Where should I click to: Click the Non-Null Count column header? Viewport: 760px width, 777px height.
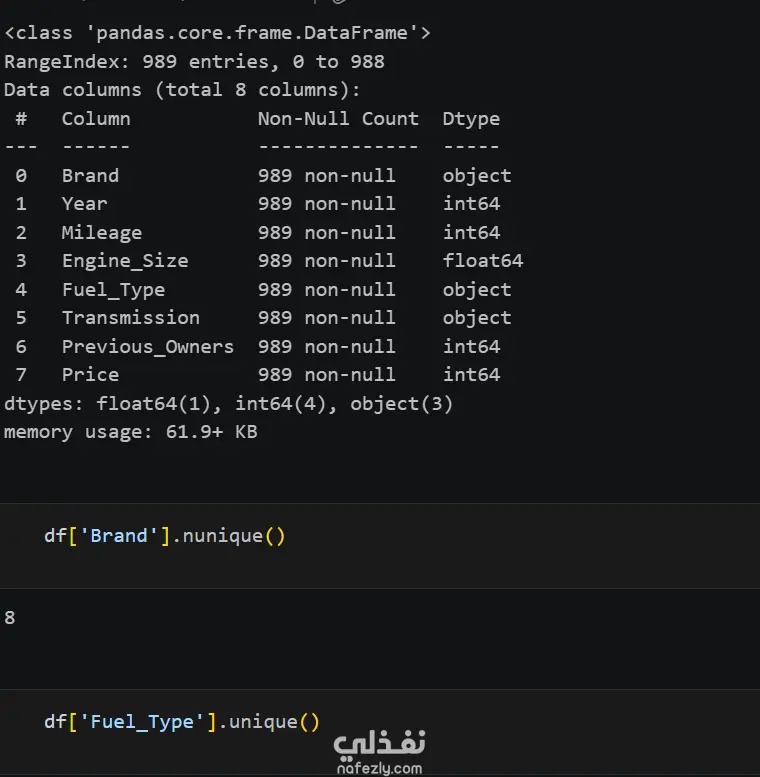point(338,119)
